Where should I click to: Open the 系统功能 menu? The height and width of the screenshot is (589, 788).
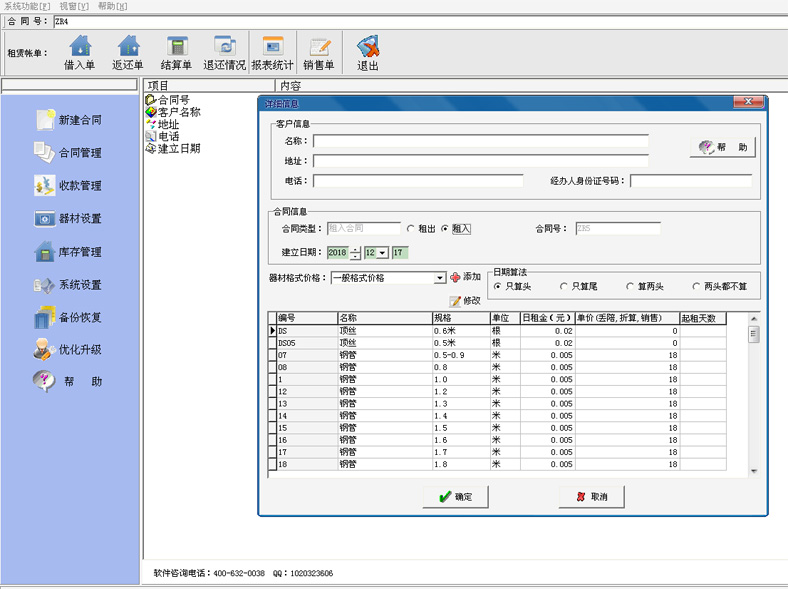[x=26, y=6]
